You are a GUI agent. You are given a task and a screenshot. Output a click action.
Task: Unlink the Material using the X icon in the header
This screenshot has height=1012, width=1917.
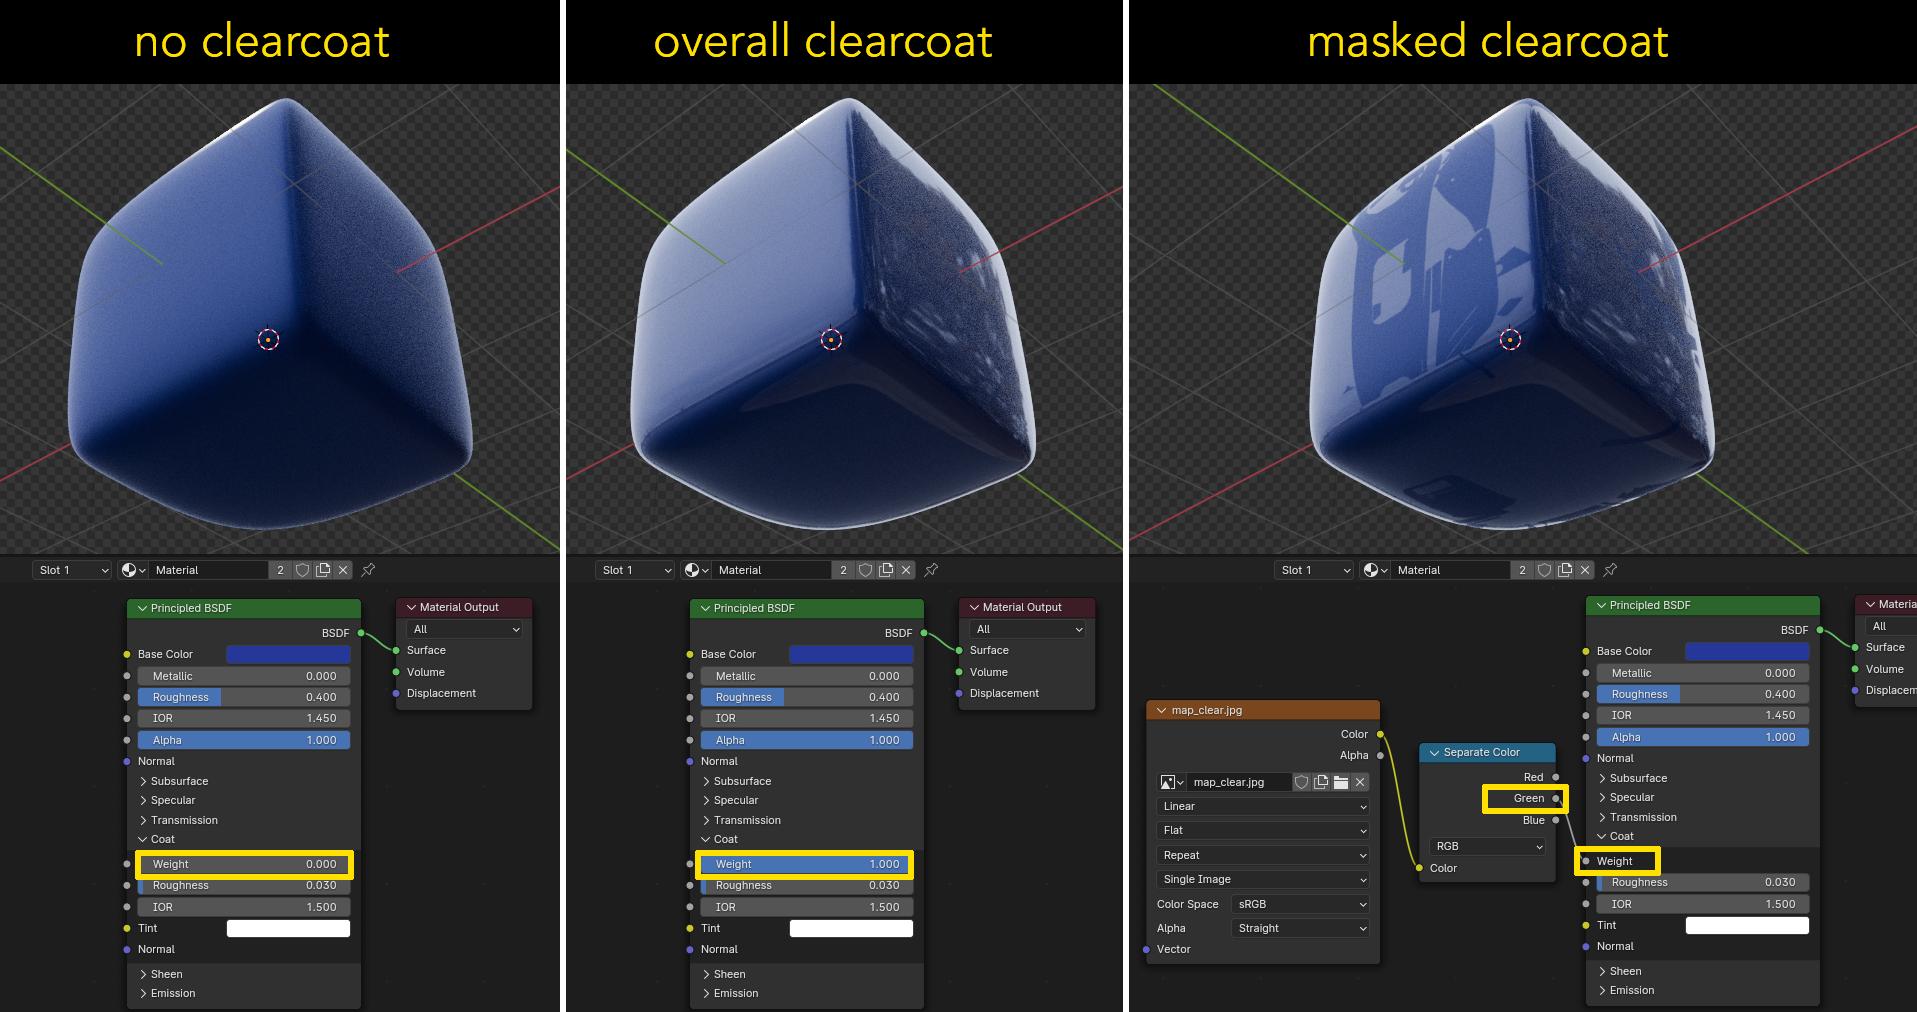click(x=343, y=569)
